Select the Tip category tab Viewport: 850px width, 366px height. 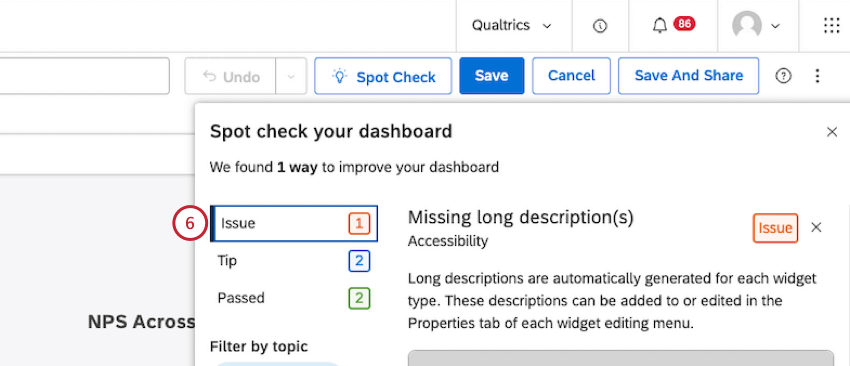[294, 261]
